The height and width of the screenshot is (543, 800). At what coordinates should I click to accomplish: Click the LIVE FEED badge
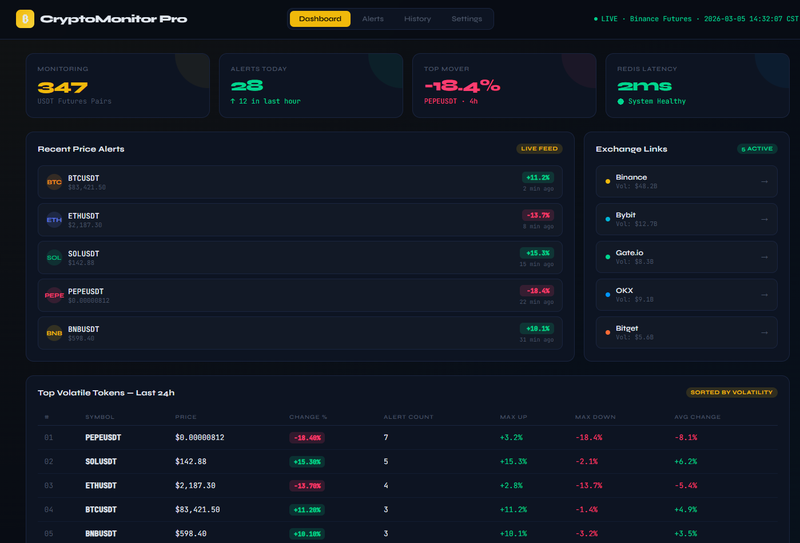539,149
